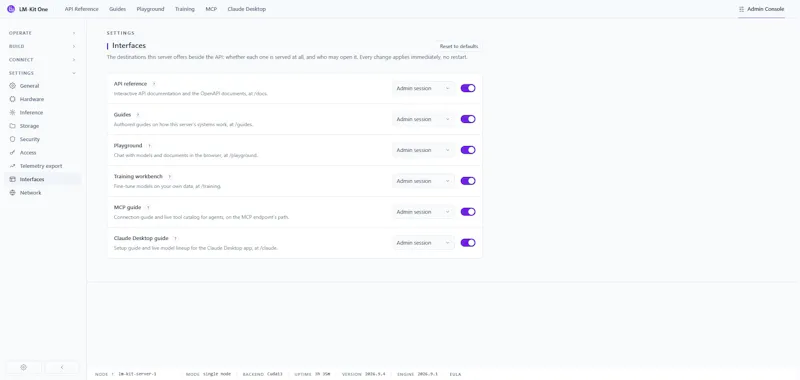Disable the Guides interface toggle
This screenshot has width=800, height=380.
[468, 119]
